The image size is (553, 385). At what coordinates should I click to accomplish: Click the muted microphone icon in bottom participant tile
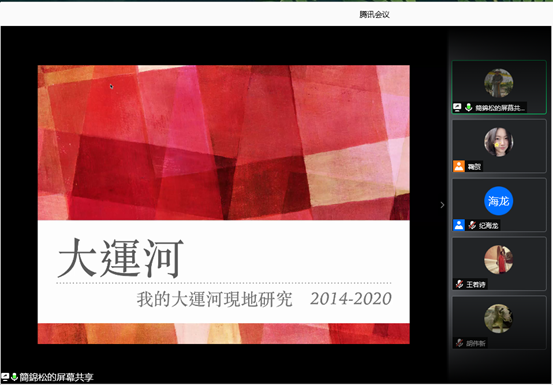tap(459, 343)
